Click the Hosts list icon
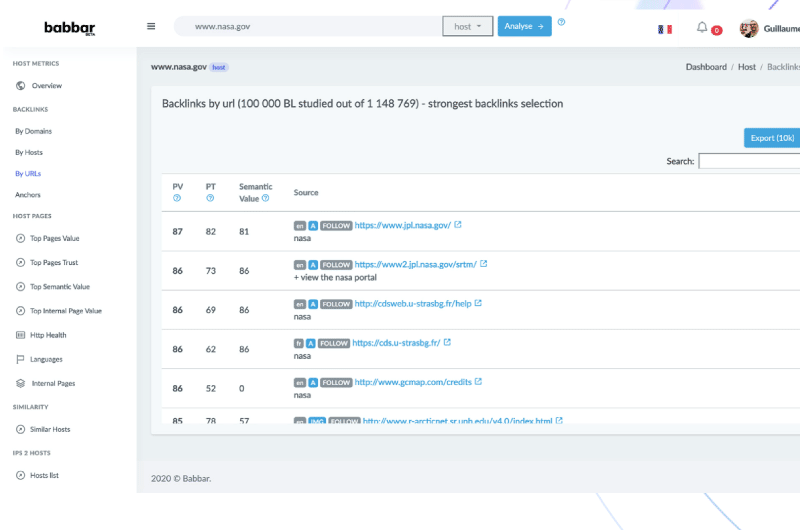 tap(20, 475)
